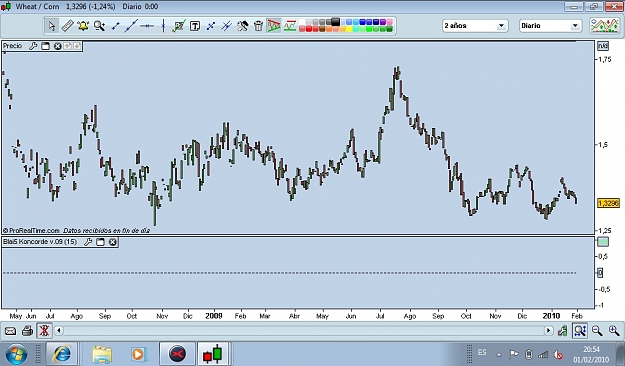The height and width of the screenshot is (366, 625).
Task: Click the Wheat / Corn title text
Action: point(37,7)
